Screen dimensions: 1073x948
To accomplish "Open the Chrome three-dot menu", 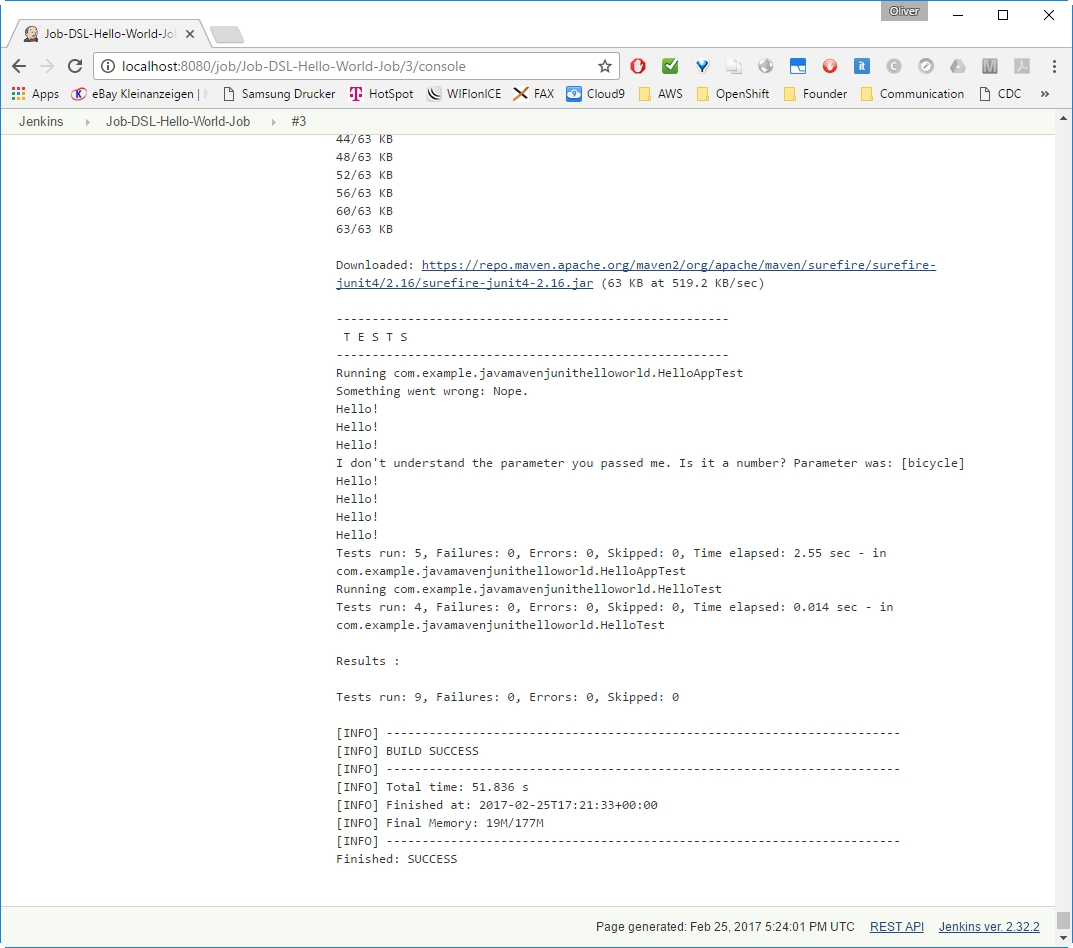I will 1054,66.
